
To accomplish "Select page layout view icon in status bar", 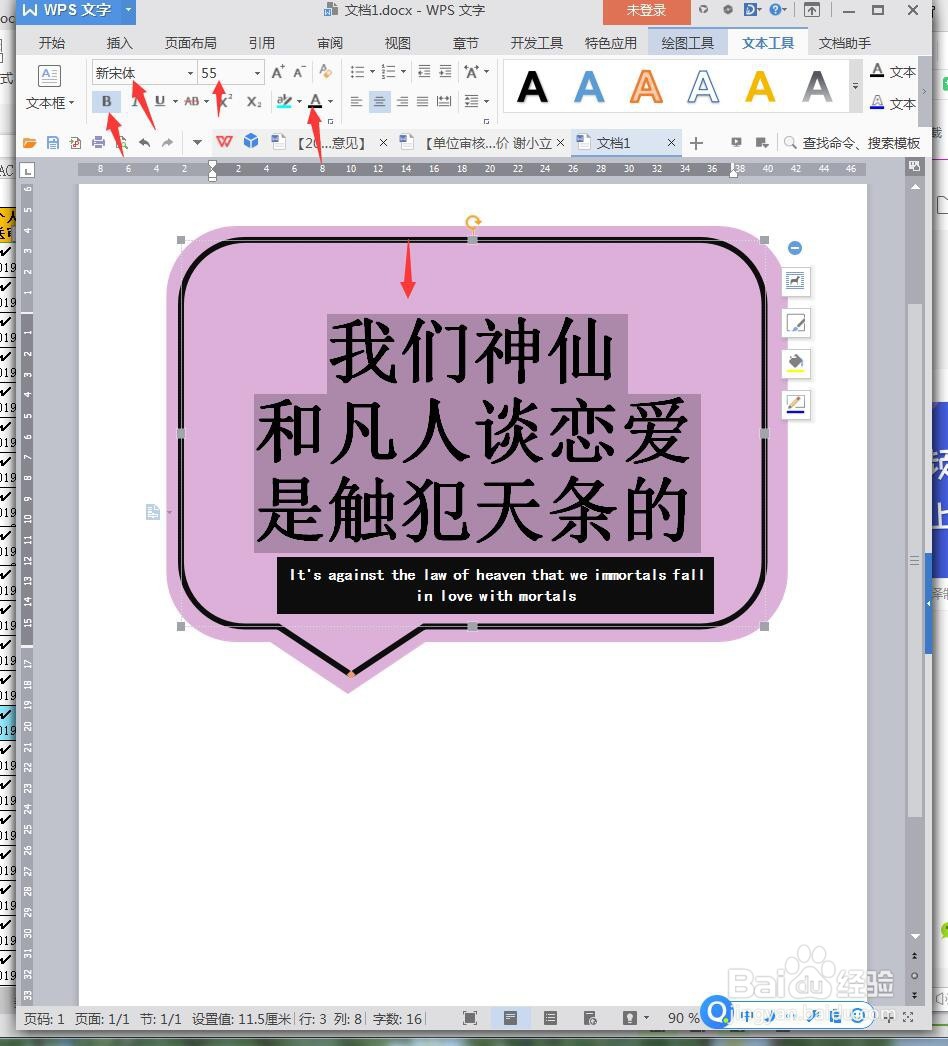I will (510, 1017).
